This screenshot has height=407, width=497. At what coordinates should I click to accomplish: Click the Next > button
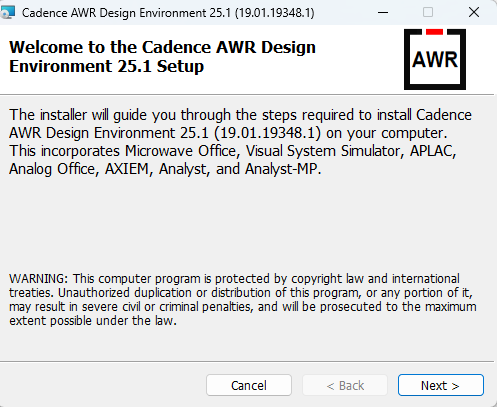(441, 385)
